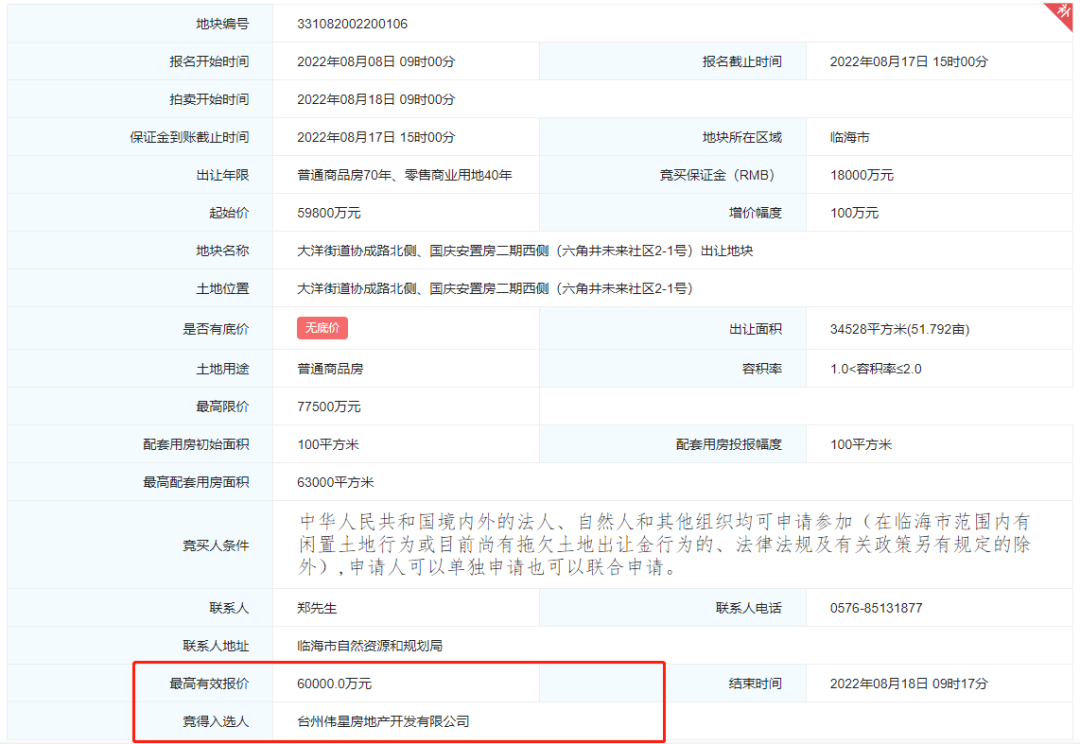Image resolution: width=1080 pixels, height=744 pixels.
Task: Click the 竞买保证金 value 18000万元
Action: 862,175
